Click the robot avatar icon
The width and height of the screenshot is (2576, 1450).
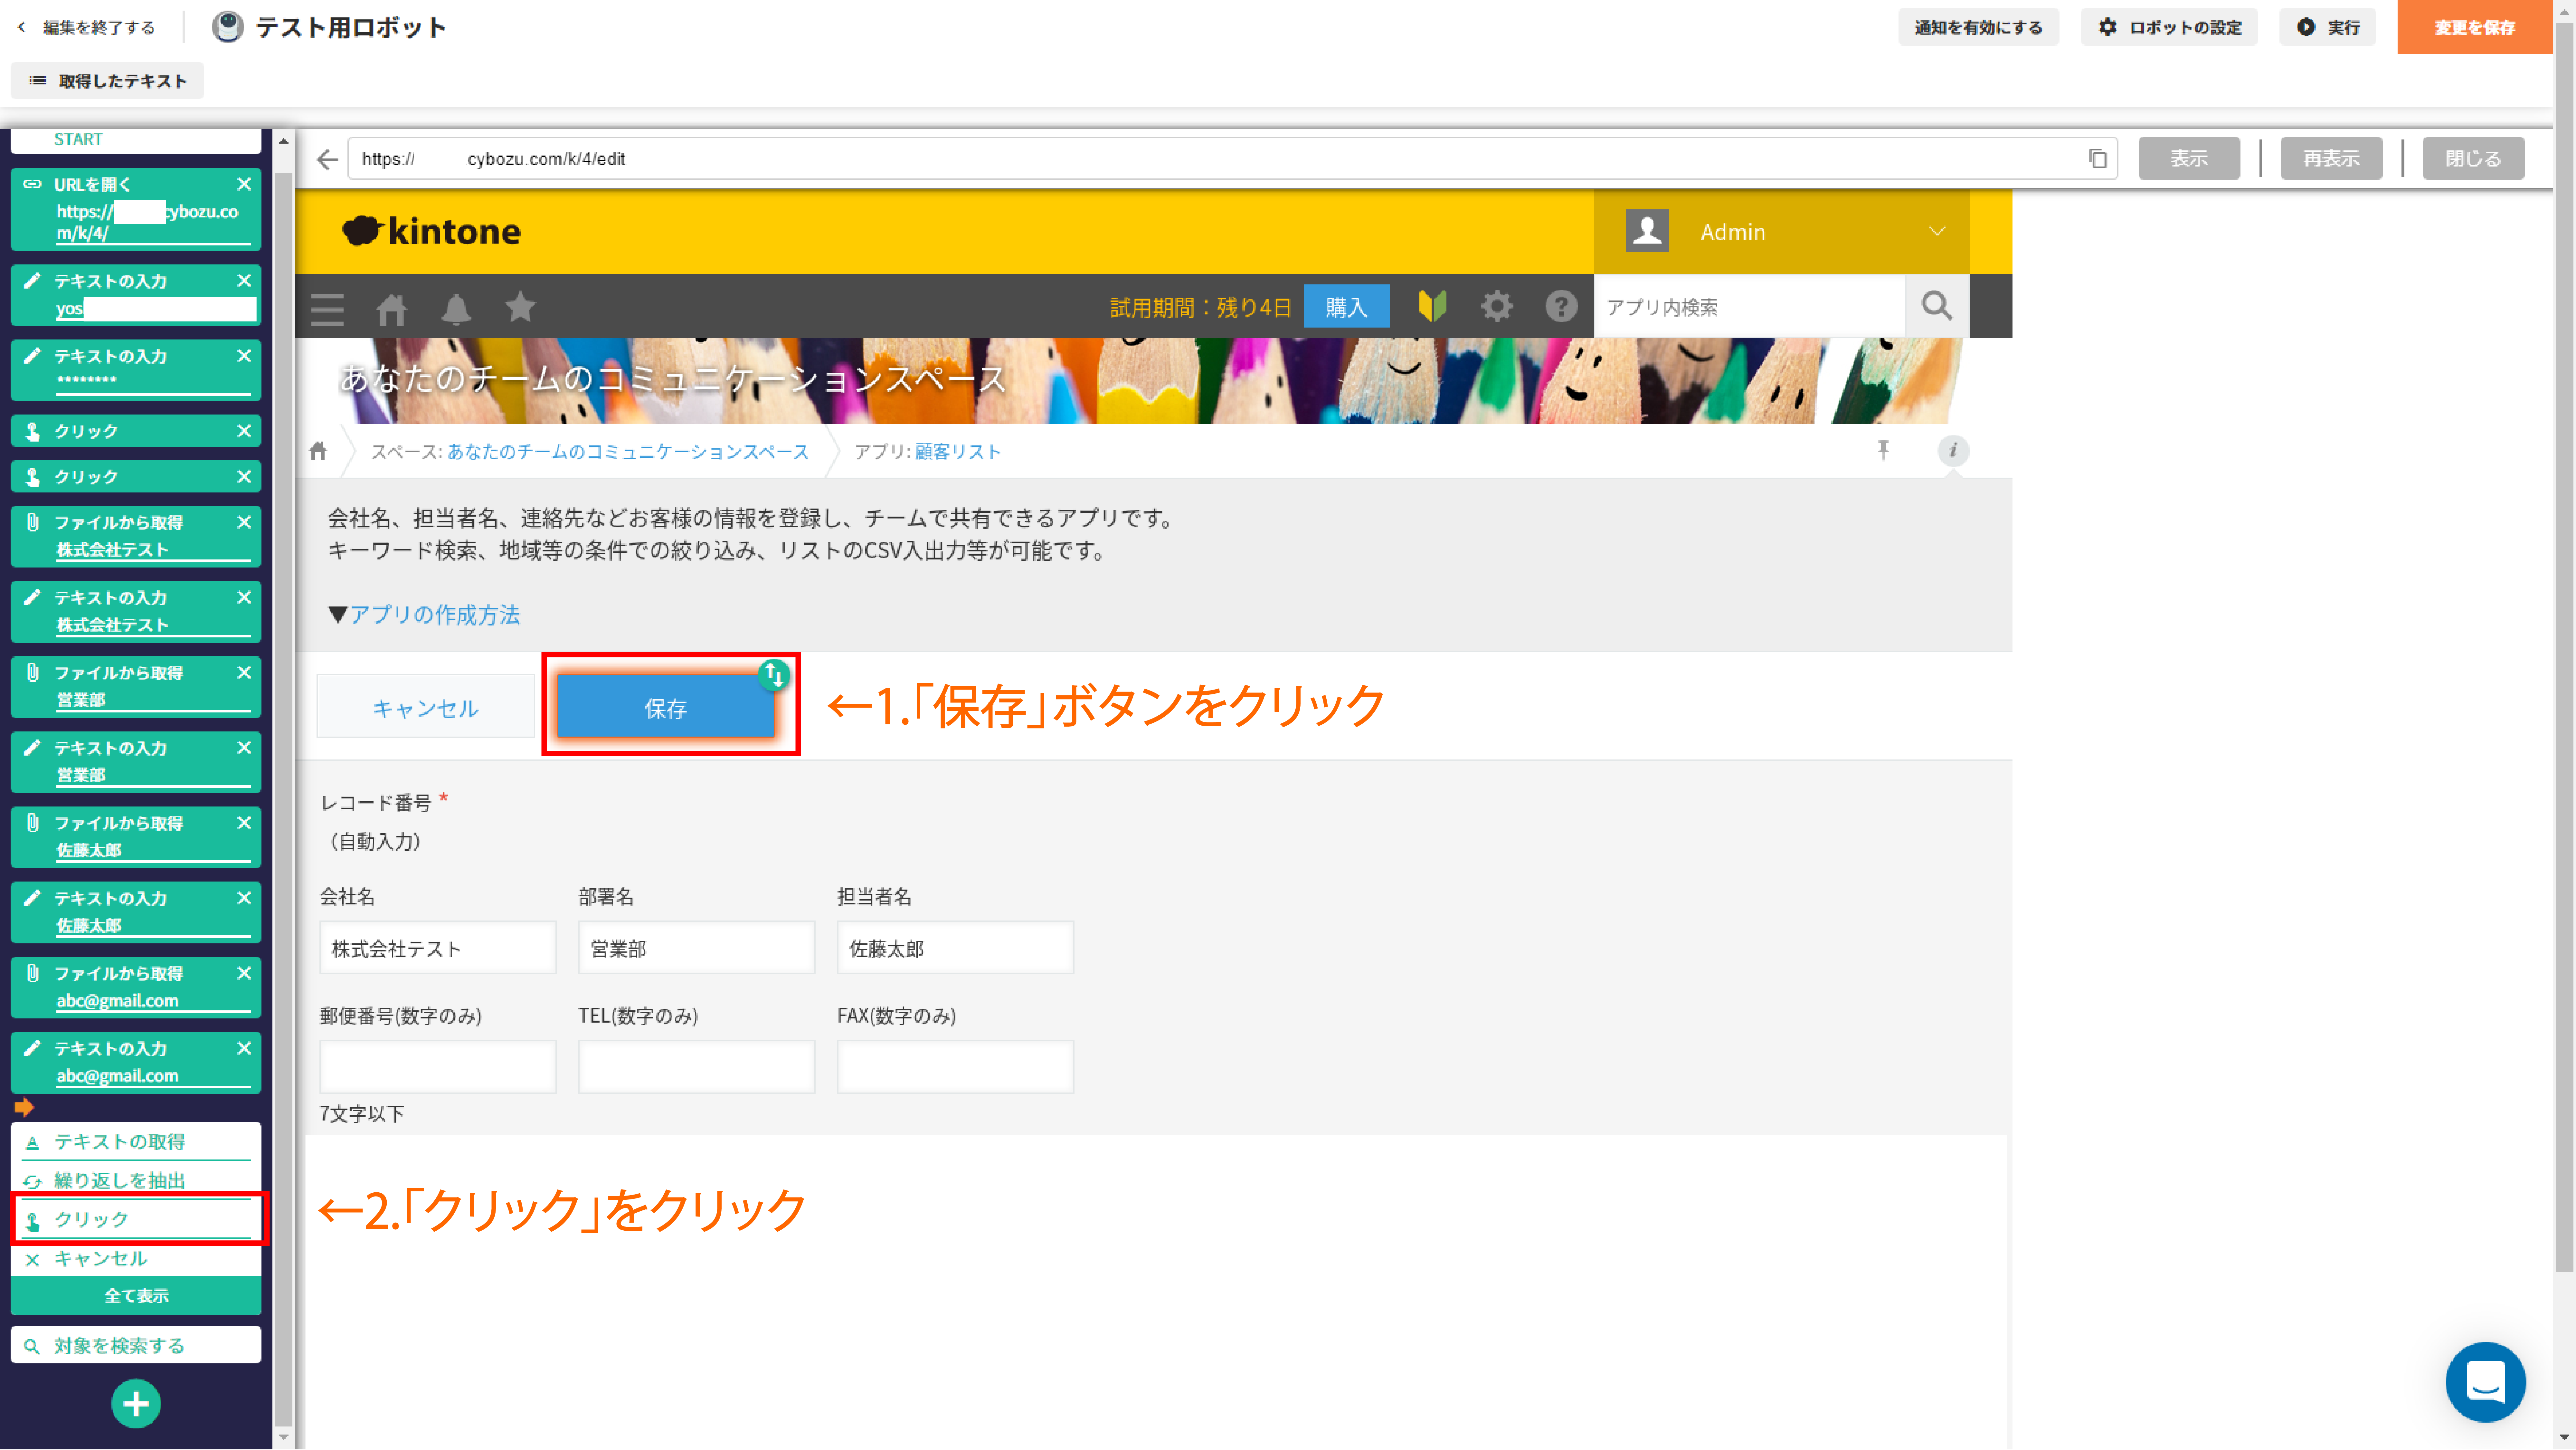[228, 27]
